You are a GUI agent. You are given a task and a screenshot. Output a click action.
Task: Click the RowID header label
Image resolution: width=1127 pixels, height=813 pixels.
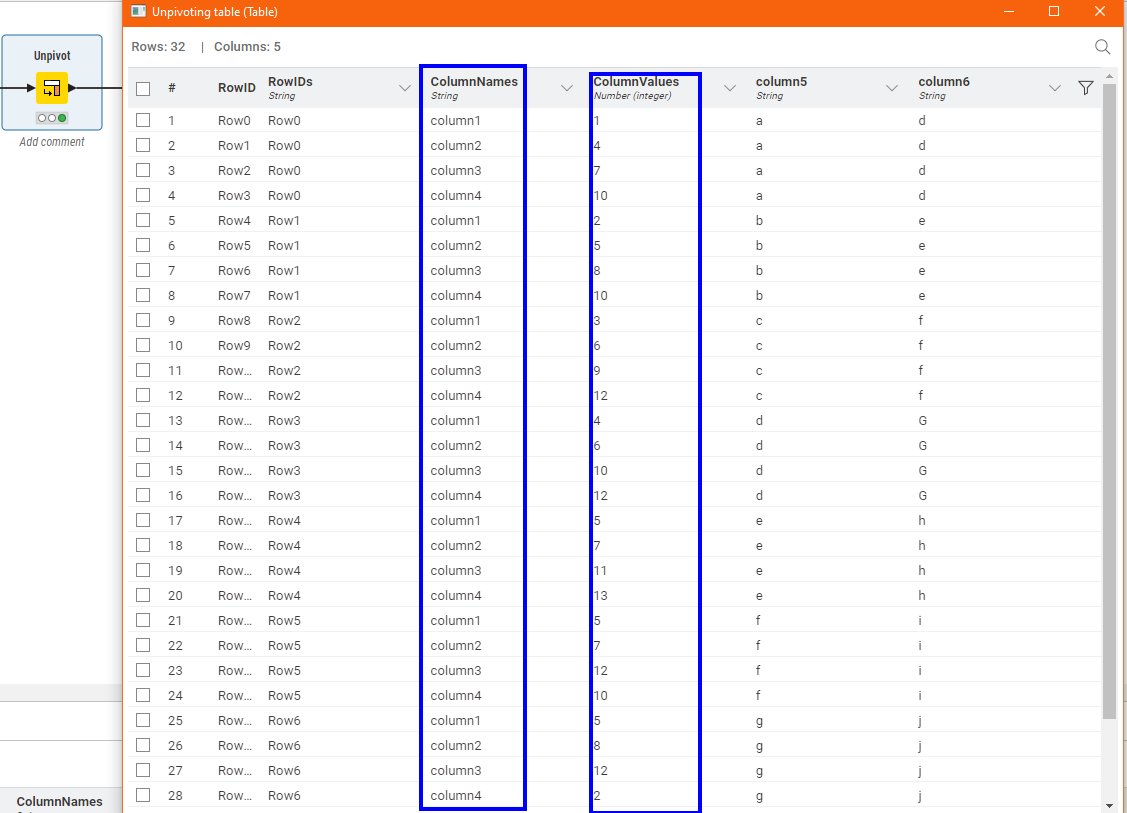point(236,88)
